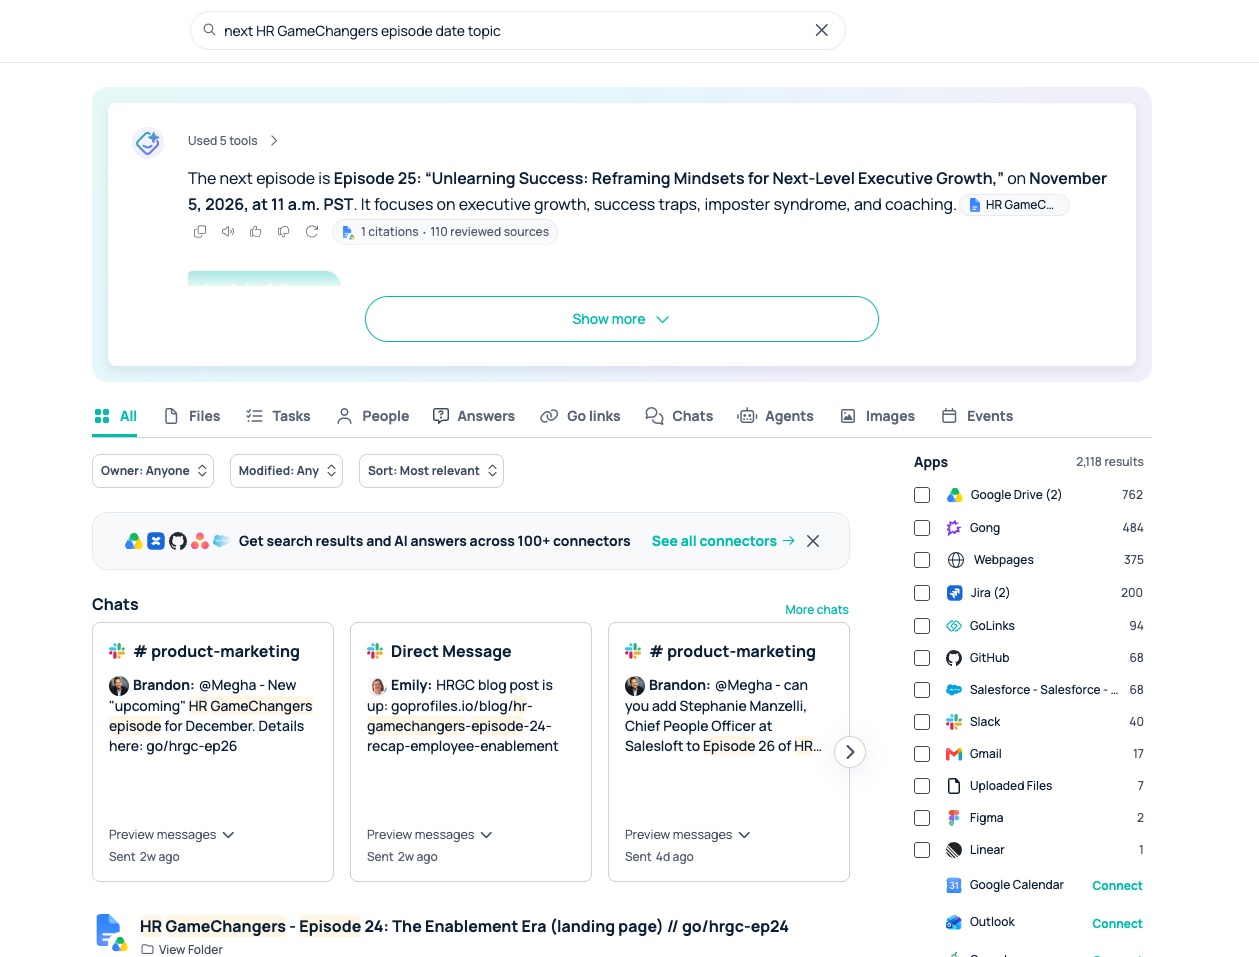This screenshot has width=1259, height=957.
Task: Check the Slack filter checkbox
Action: [922, 722]
